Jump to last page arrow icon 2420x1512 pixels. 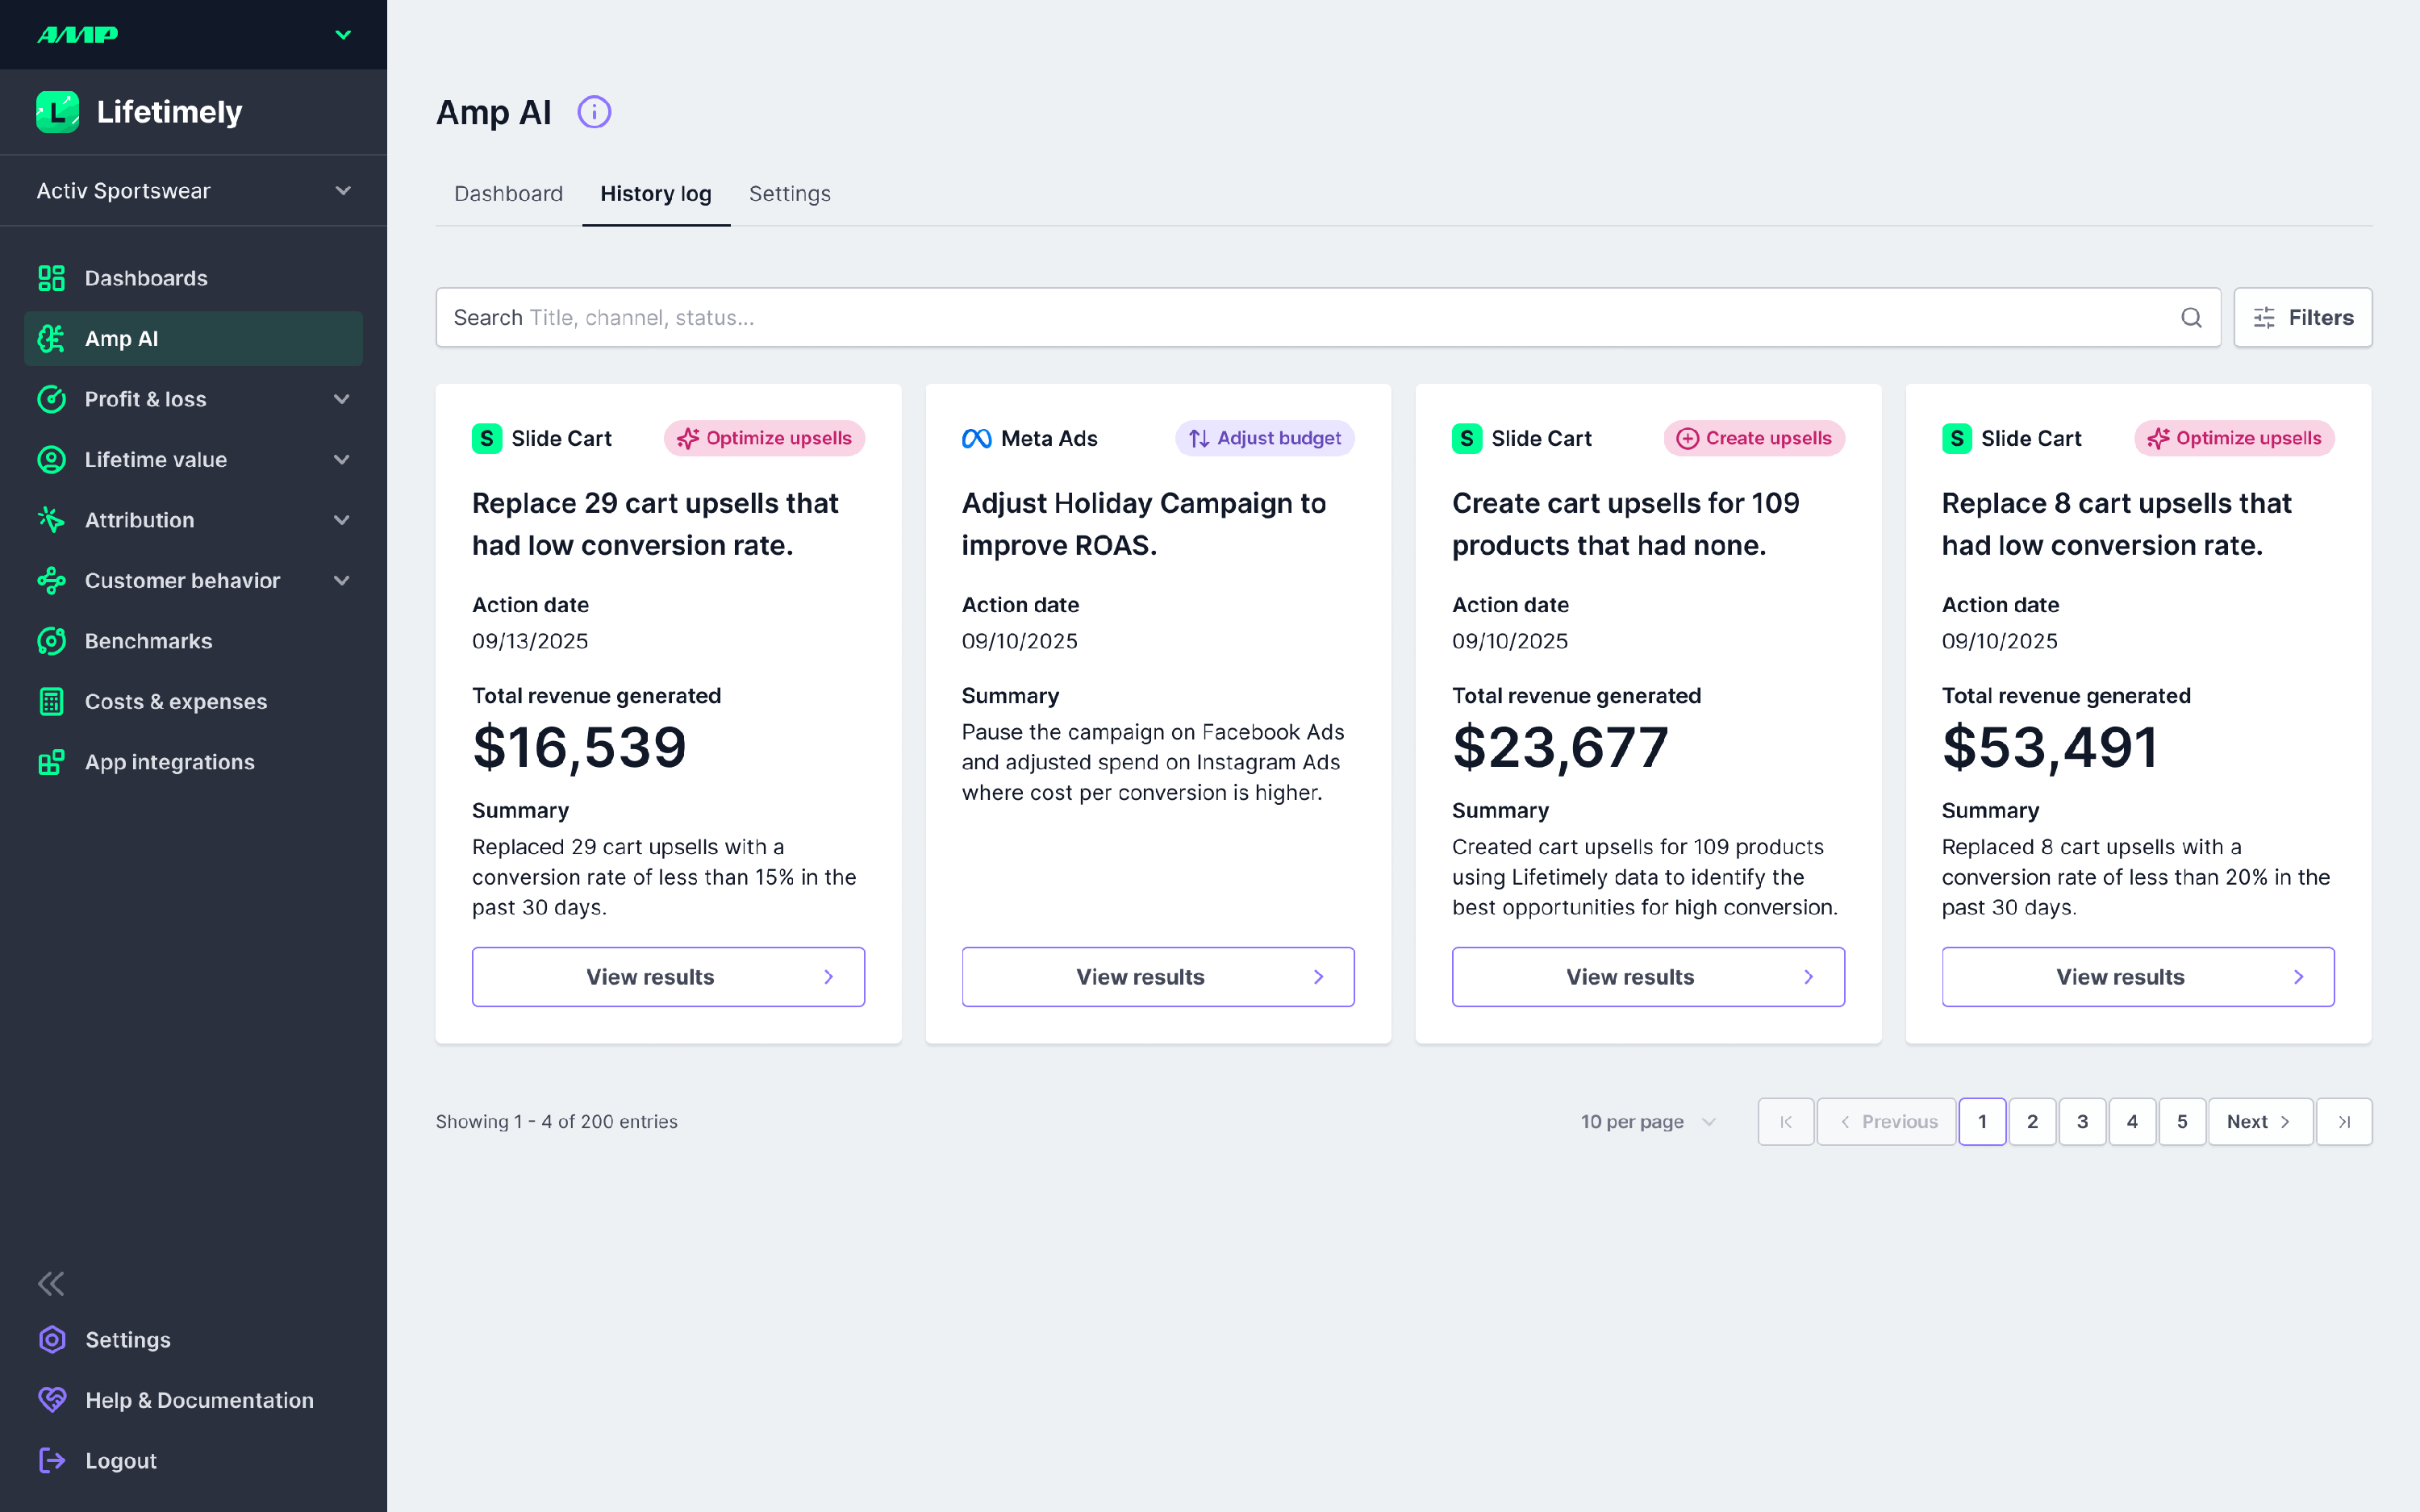[2343, 1122]
